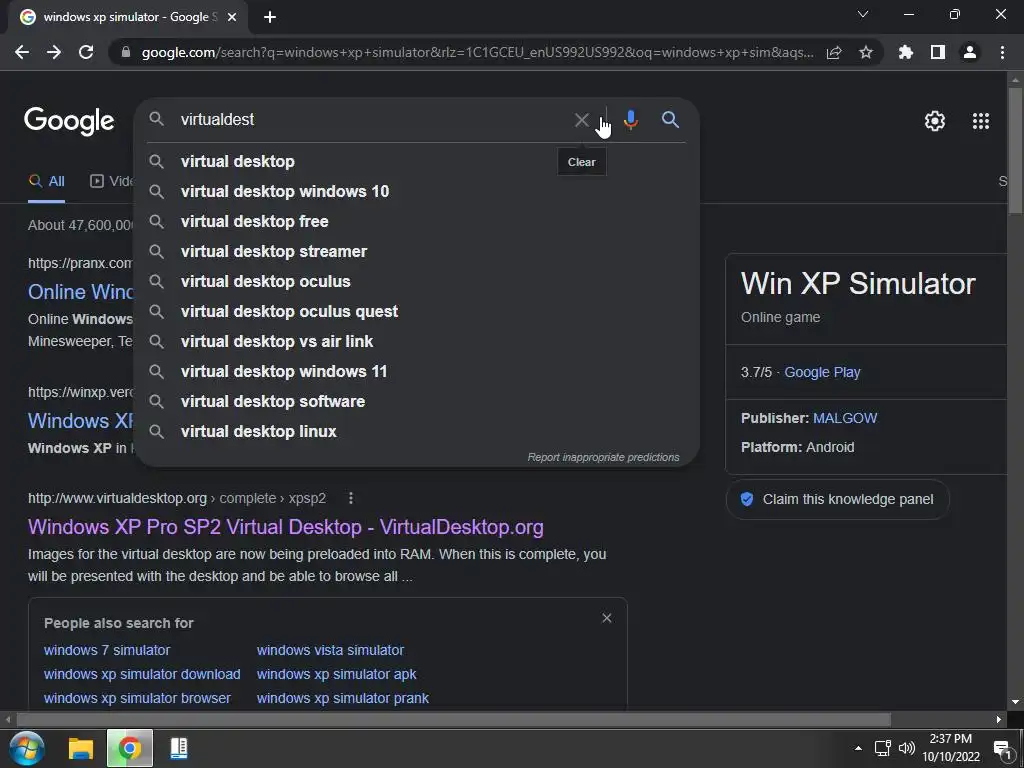
Task: Open the notebook app on the taskbar
Action: click(178, 748)
